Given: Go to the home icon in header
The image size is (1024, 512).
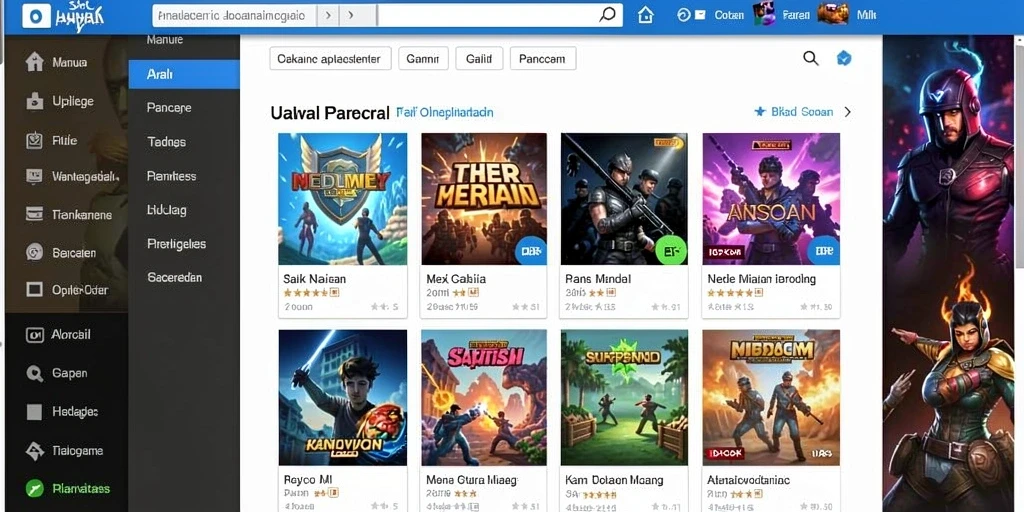Looking at the screenshot, I should pos(645,14).
